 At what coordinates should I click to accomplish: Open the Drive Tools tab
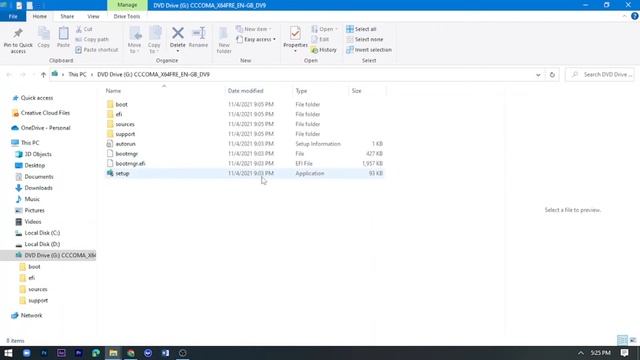127,16
